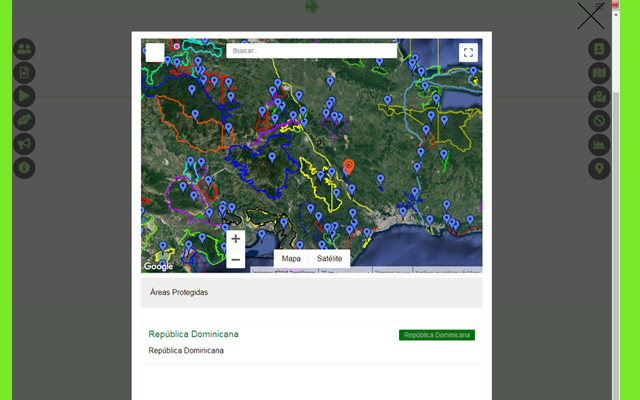Toggle fullscreen view of the map
The height and width of the screenshot is (400, 640).
468,53
